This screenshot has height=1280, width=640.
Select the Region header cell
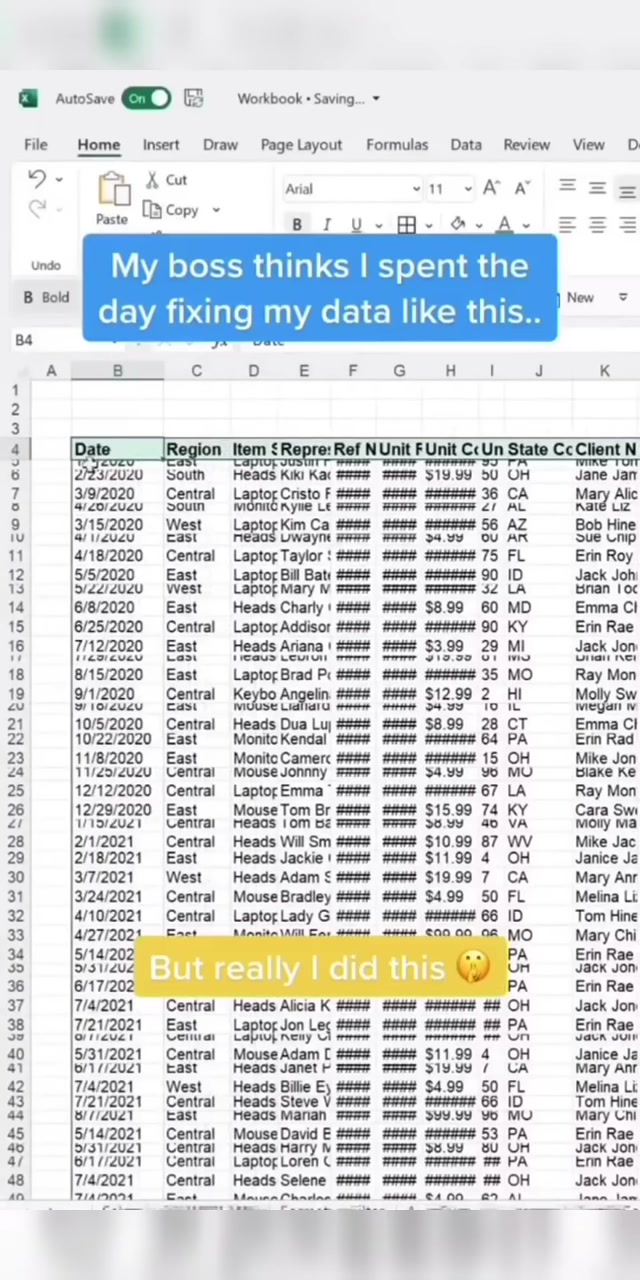(195, 450)
